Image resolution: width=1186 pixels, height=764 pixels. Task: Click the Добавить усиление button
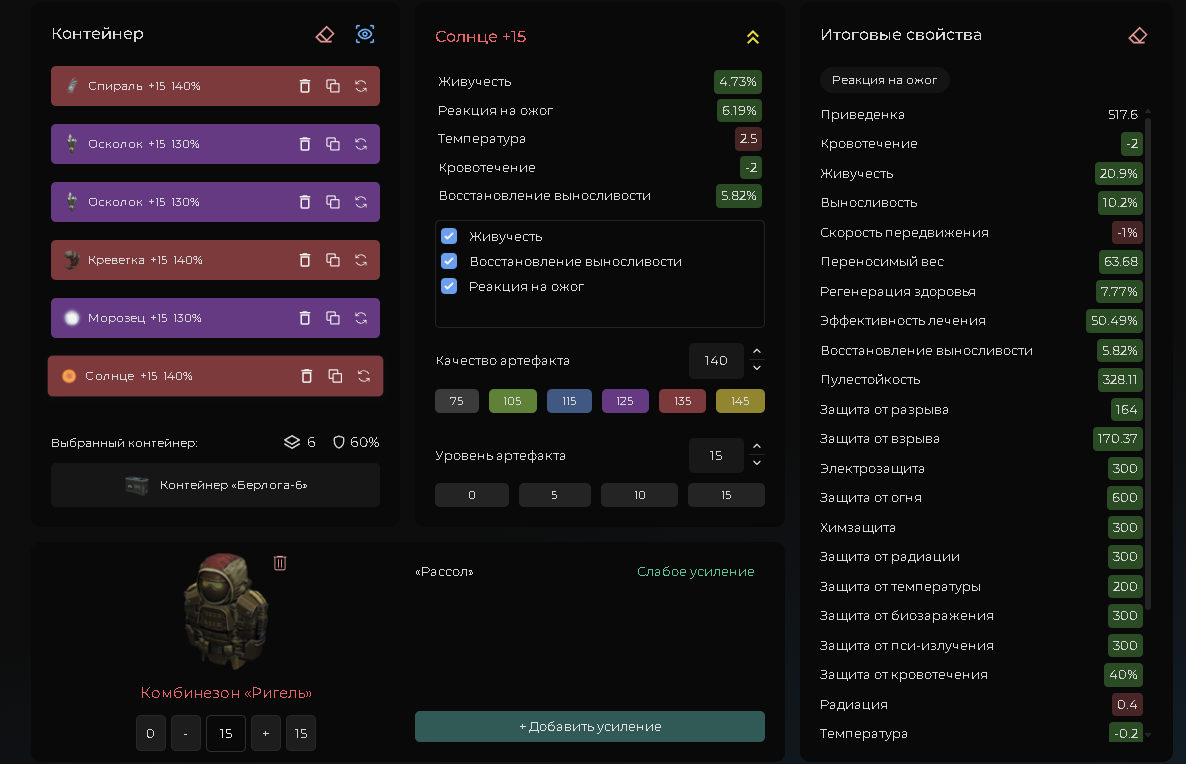tap(590, 726)
